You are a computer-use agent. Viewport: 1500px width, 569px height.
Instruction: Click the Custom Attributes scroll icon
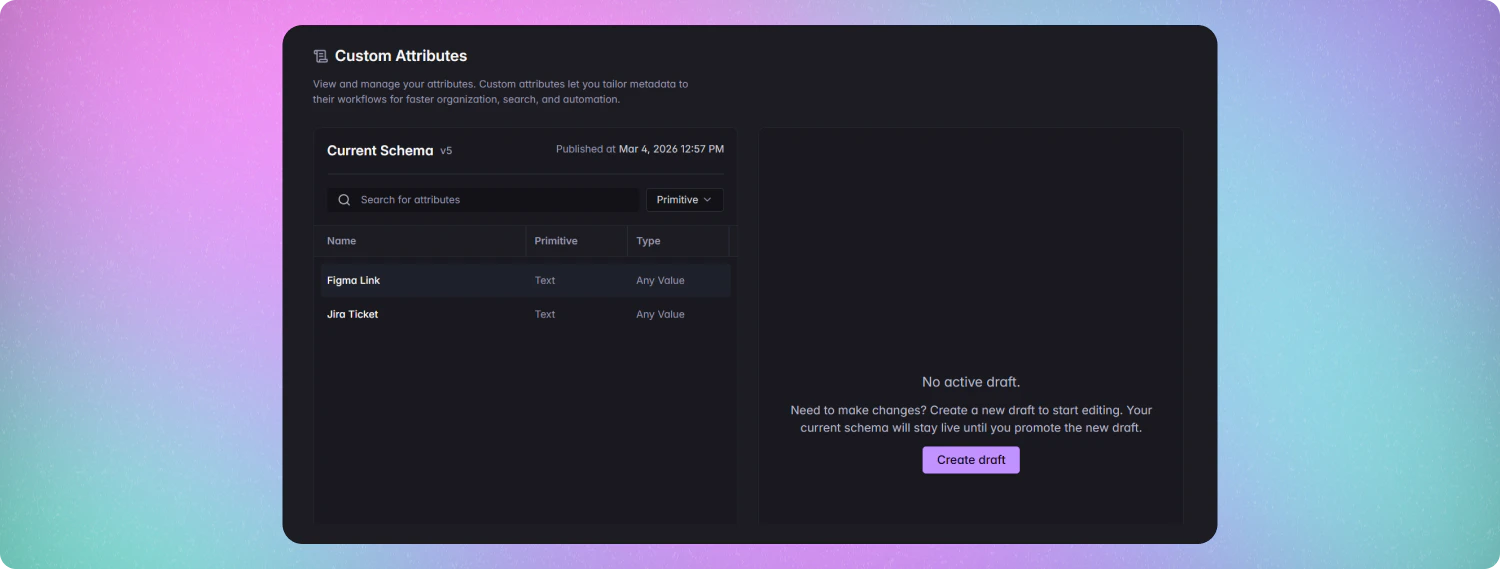[x=320, y=56]
